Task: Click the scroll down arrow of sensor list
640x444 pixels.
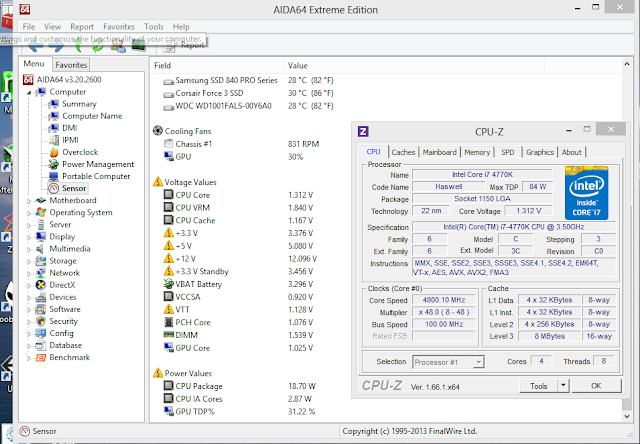Action: (627, 416)
